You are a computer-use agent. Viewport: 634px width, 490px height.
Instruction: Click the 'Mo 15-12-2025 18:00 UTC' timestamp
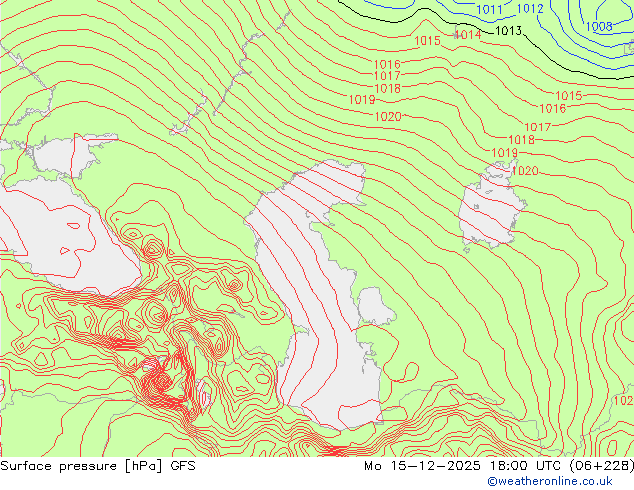tap(463, 466)
